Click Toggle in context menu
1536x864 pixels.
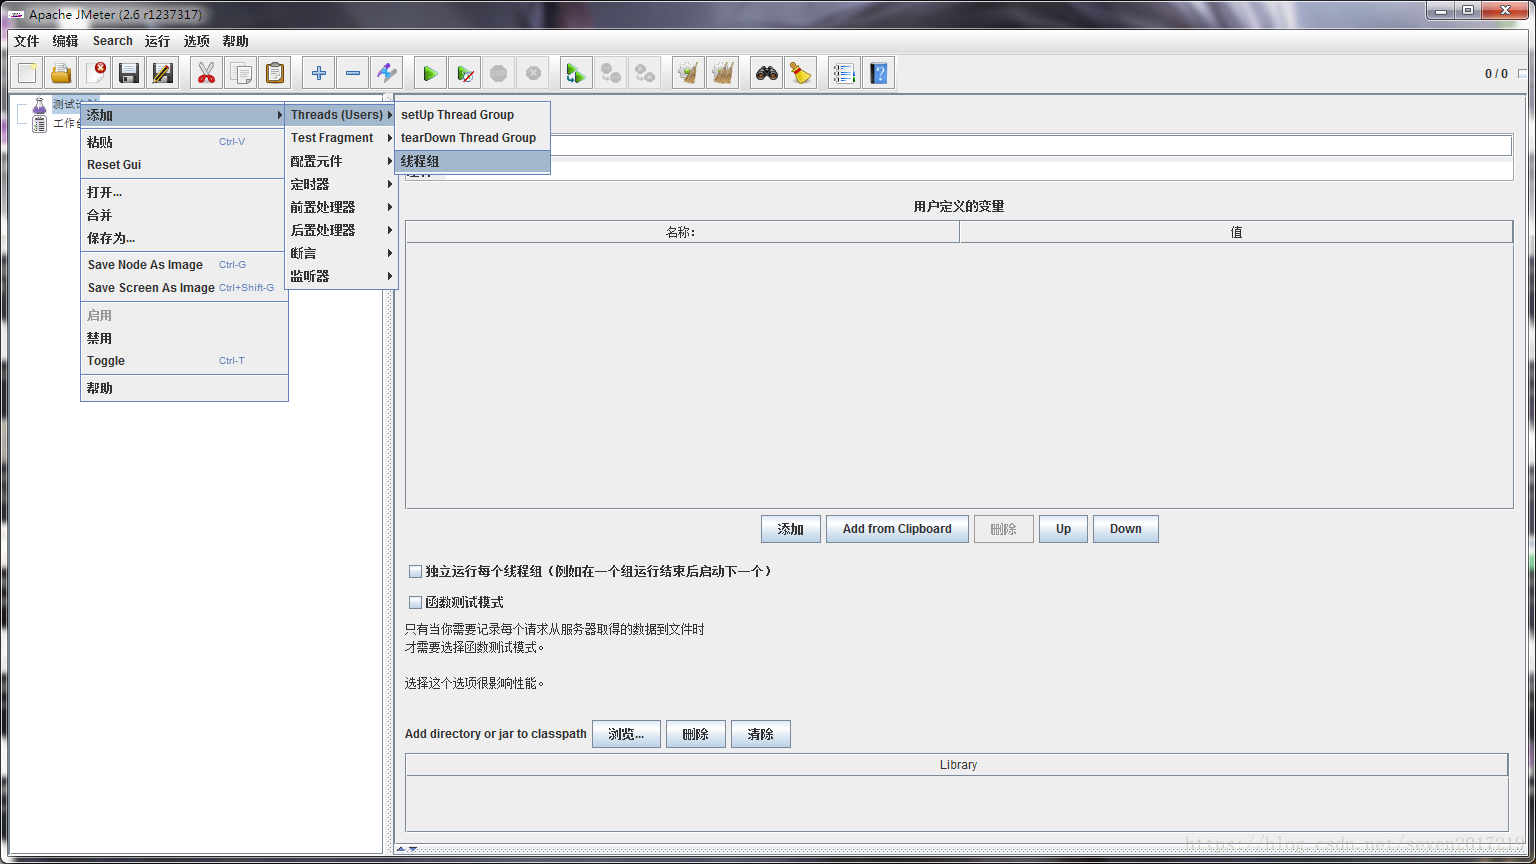[184, 361]
